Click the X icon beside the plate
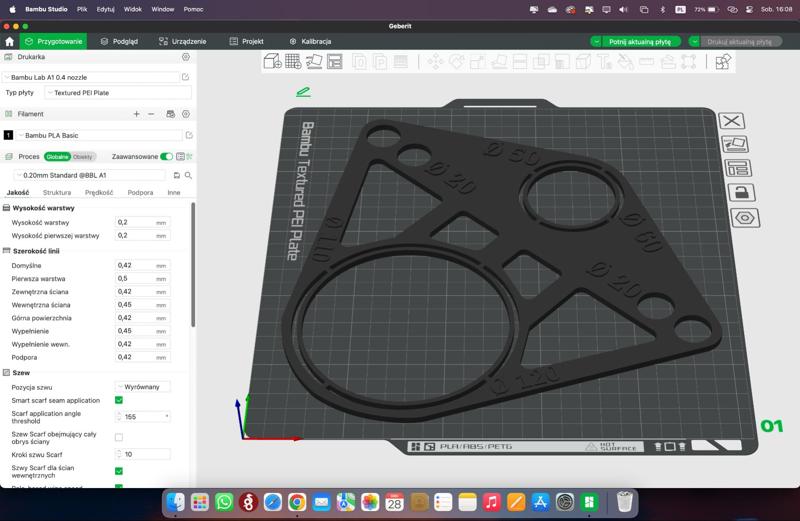Image resolution: width=800 pixels, height=521 pixels. 732,121
